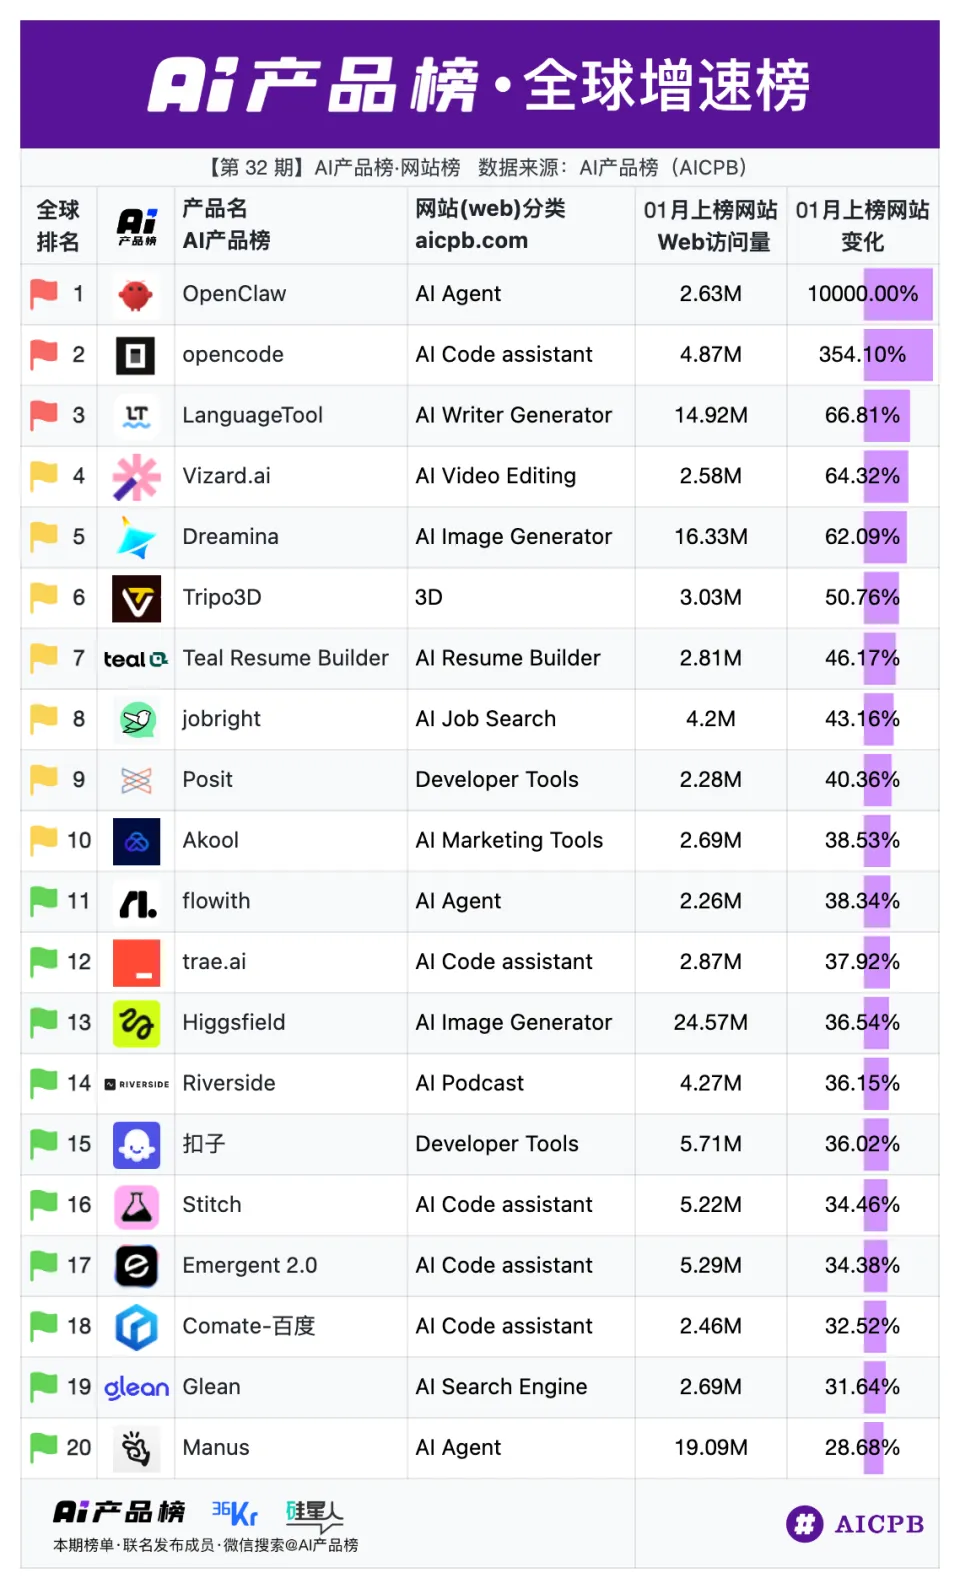This screenshot has width=960, height=1589.
Task: Click the AICPB hashtag logo
Action: pos(805,1524)
